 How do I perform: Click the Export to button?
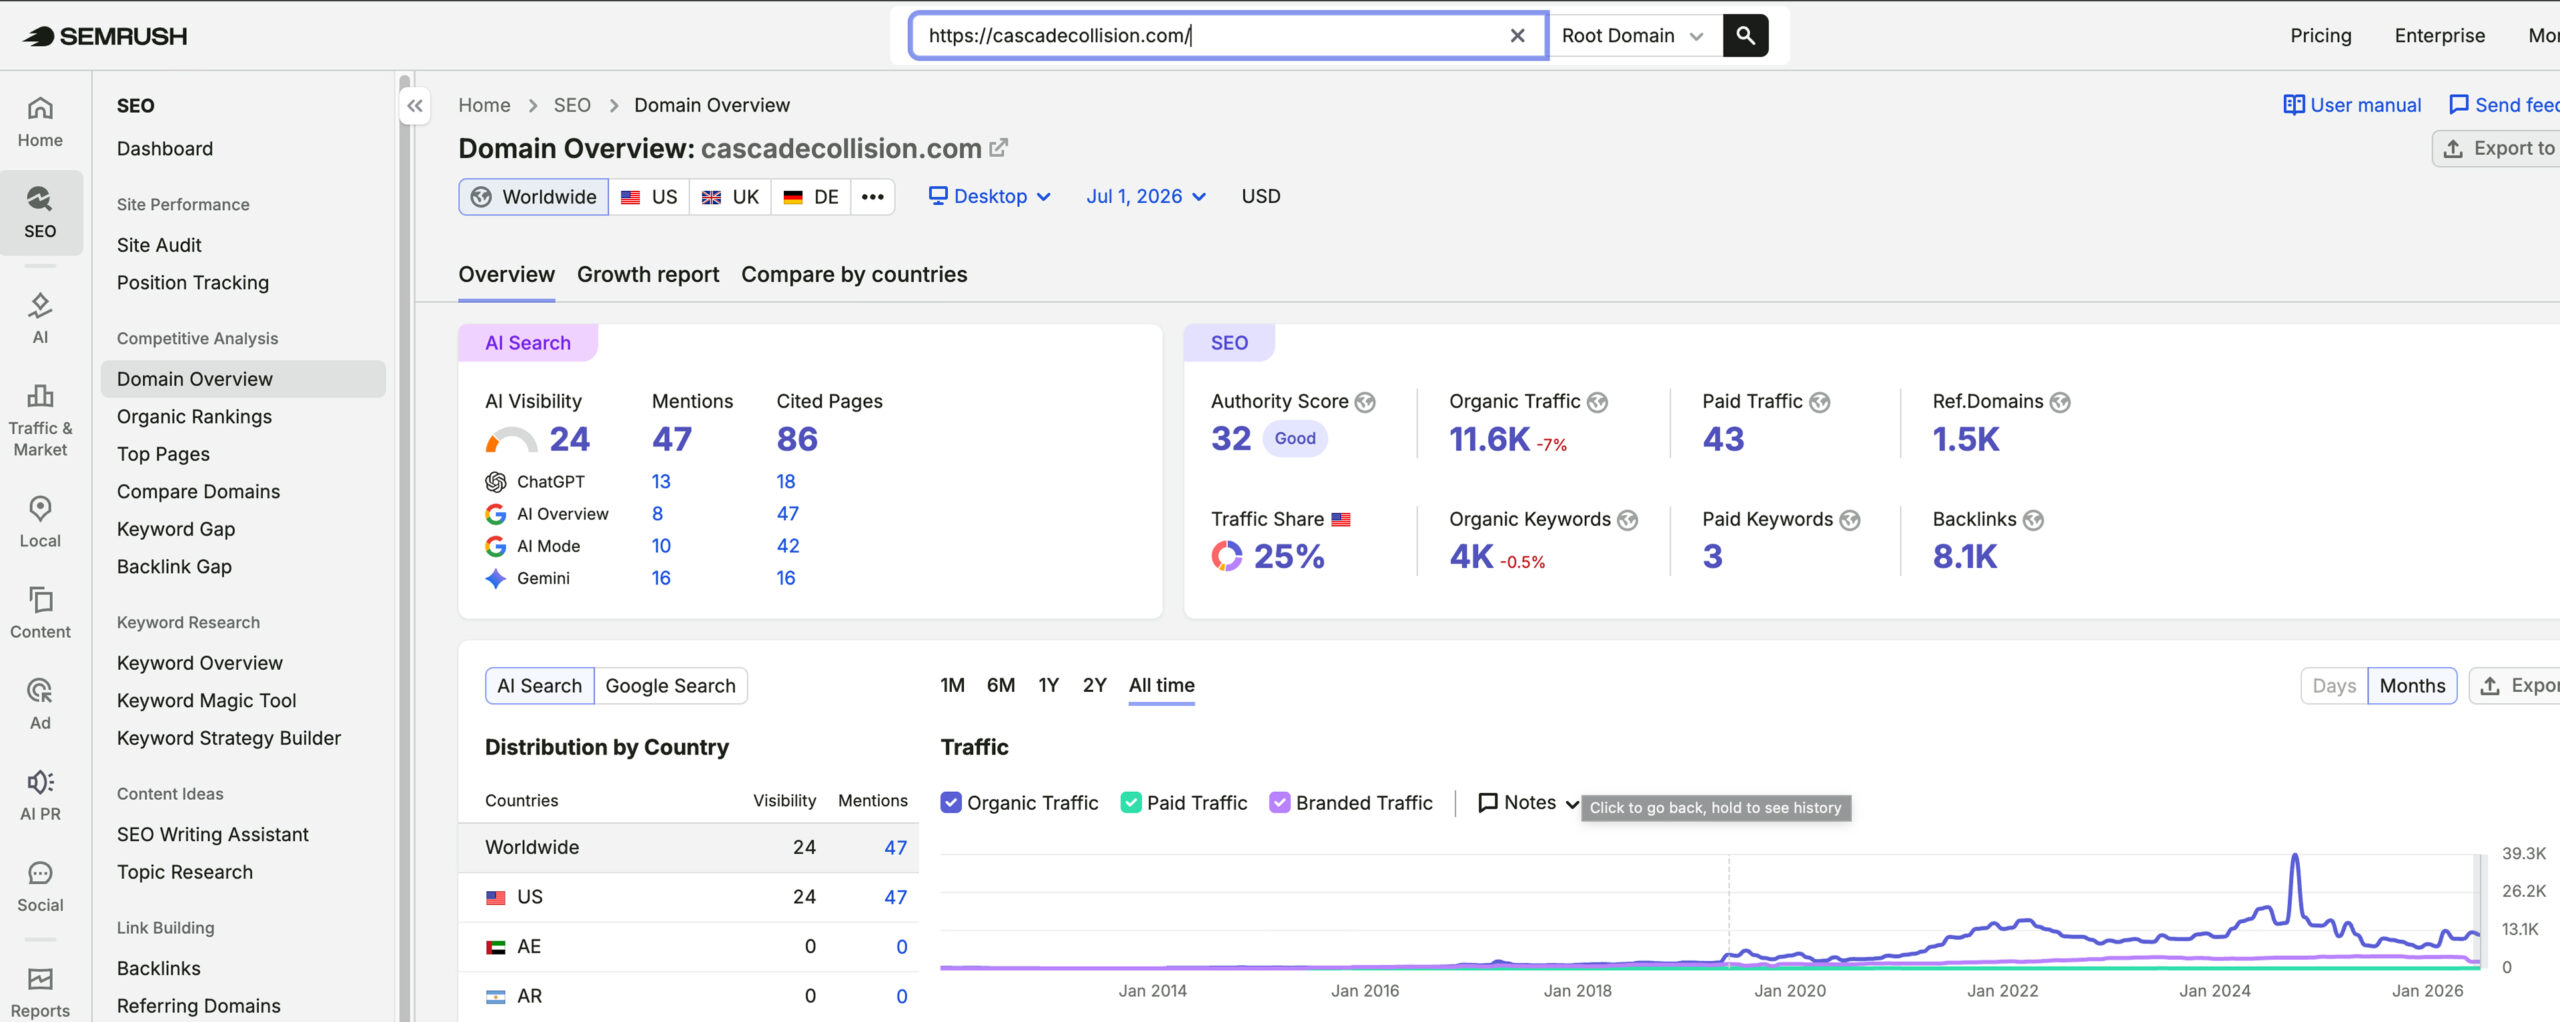(2497, 148)
